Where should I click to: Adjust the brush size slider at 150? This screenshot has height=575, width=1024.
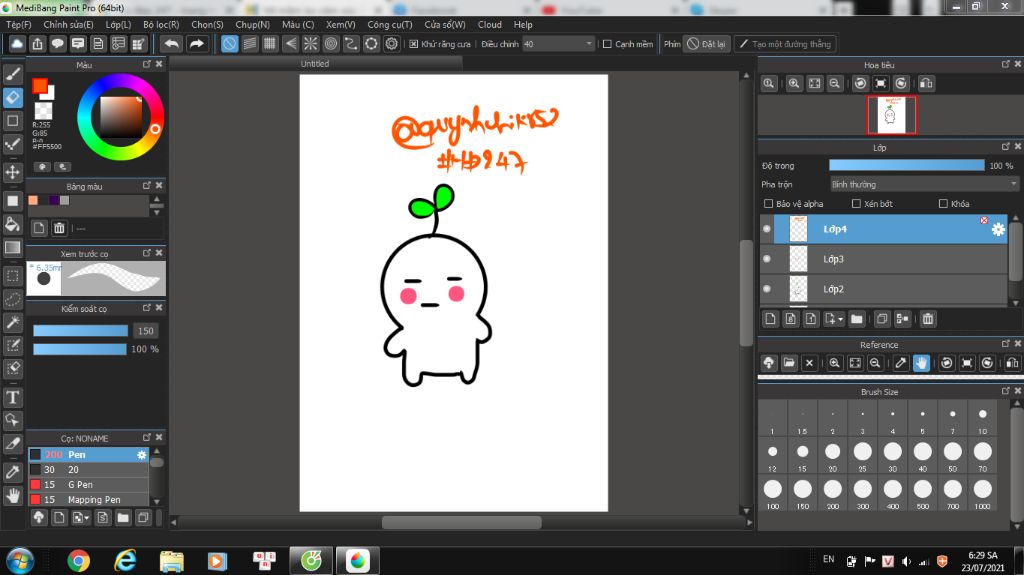coord(80,331)
